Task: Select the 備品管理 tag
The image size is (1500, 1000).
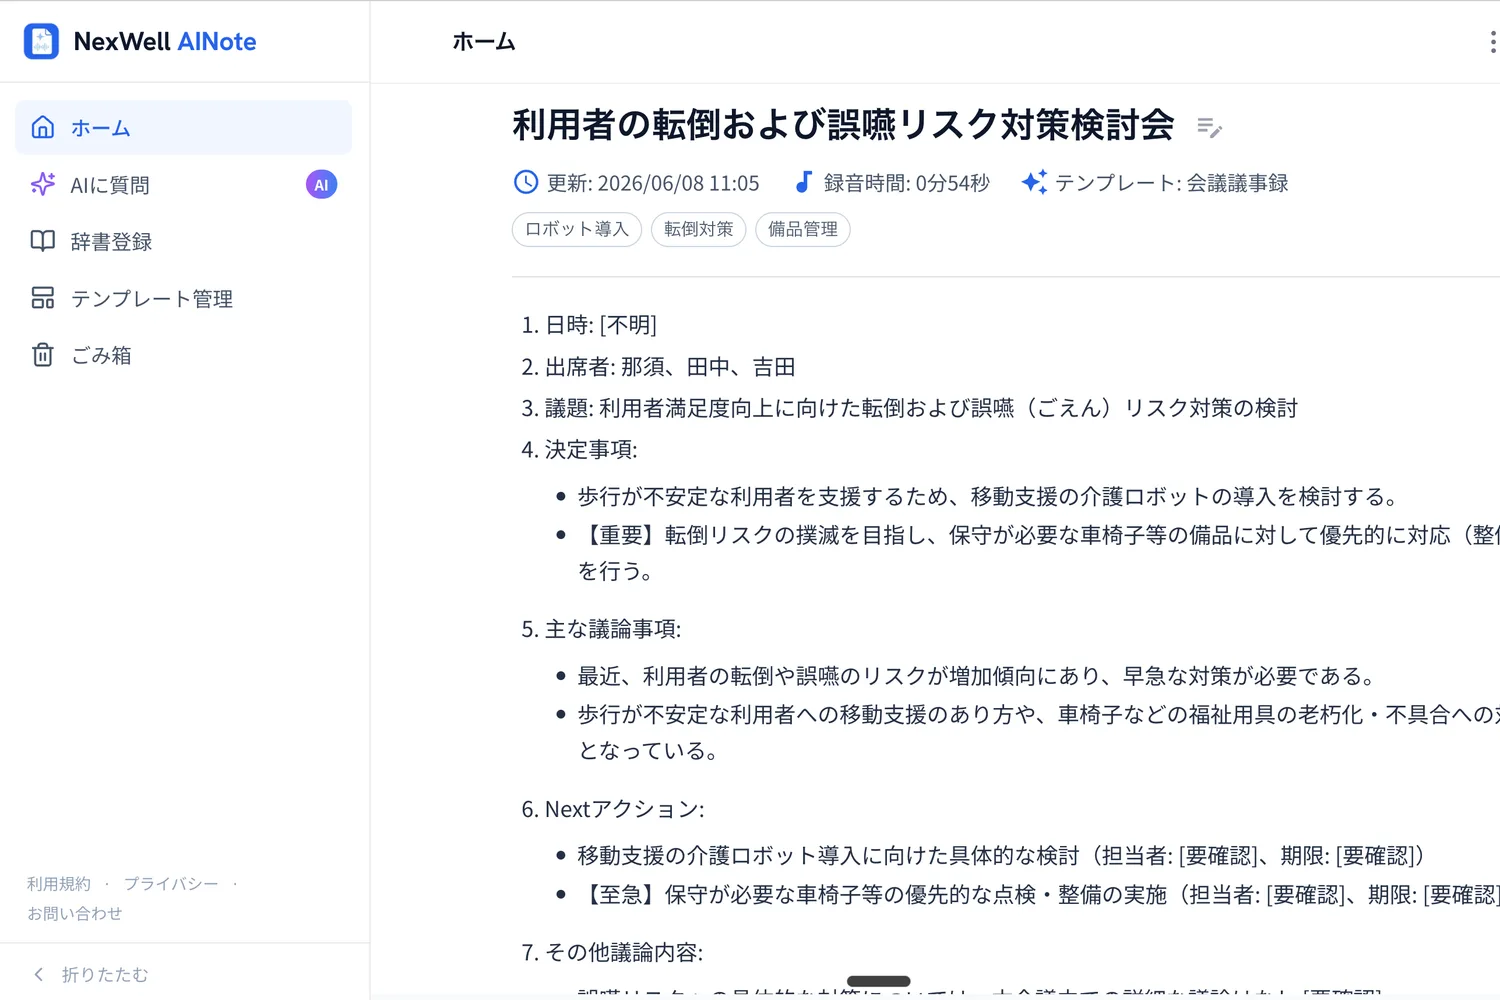Action: click(x=803, y=229)
